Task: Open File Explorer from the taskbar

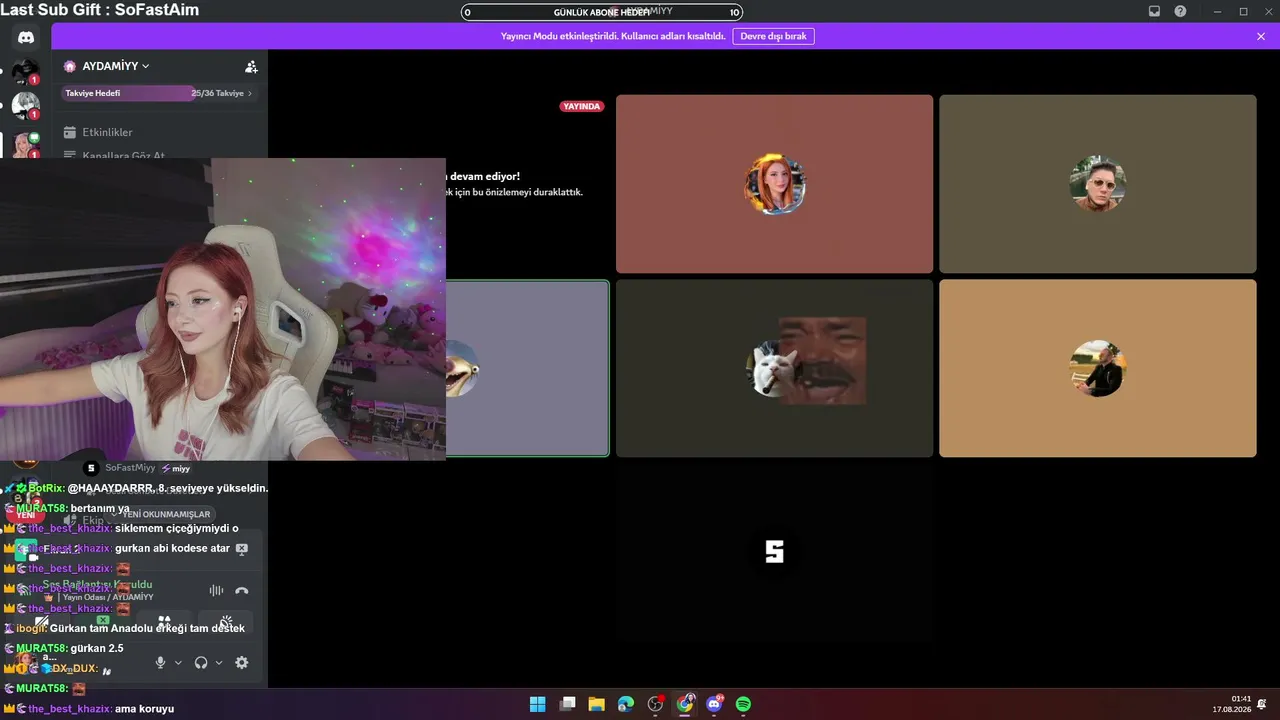Action: (596, 704)
